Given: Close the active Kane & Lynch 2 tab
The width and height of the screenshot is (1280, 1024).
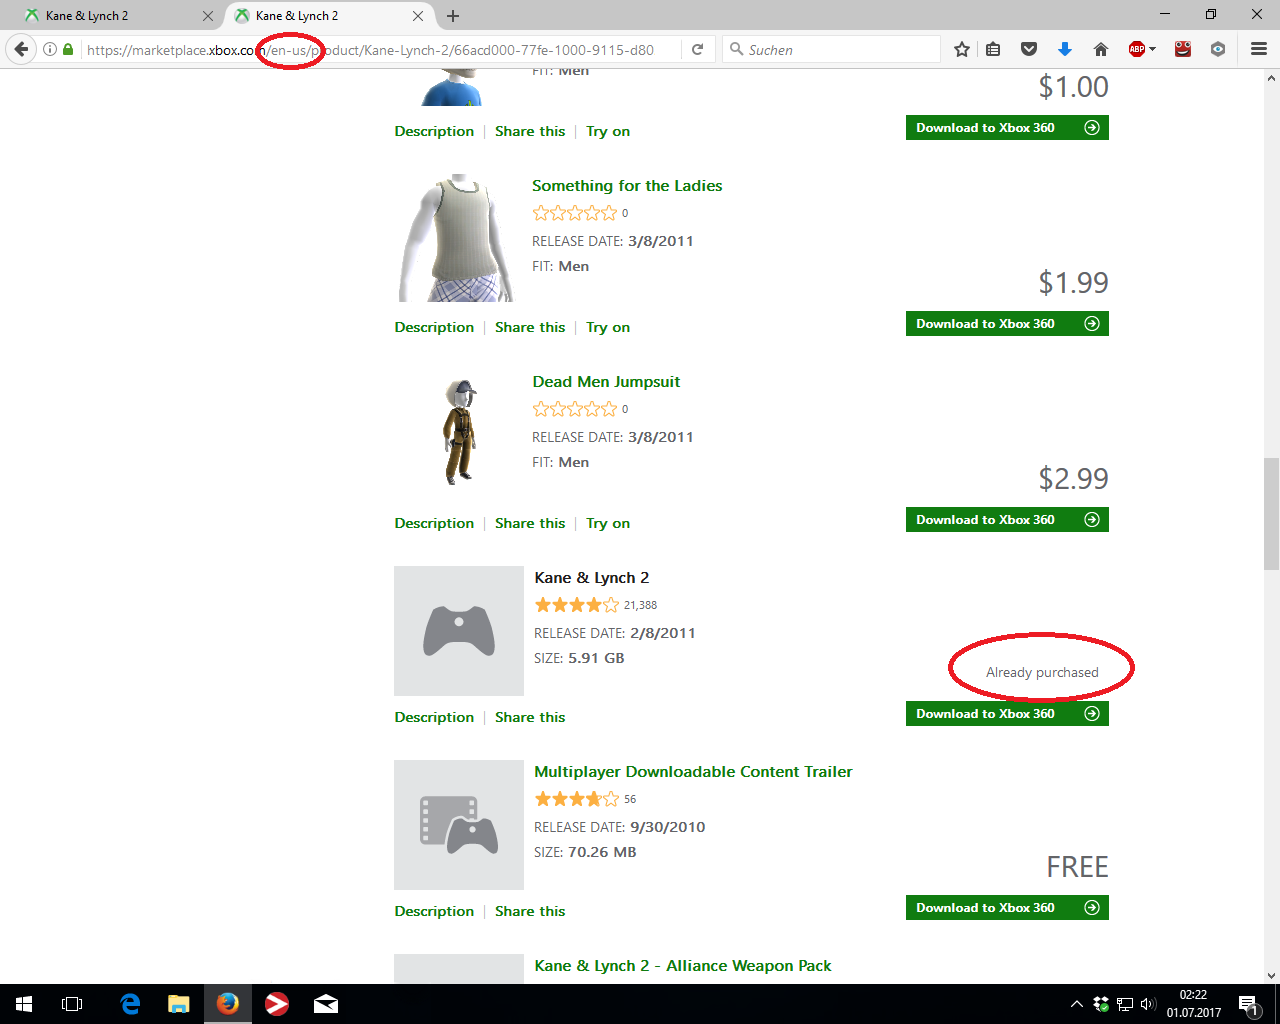Looking at the screenshot, I should (418, 16).
